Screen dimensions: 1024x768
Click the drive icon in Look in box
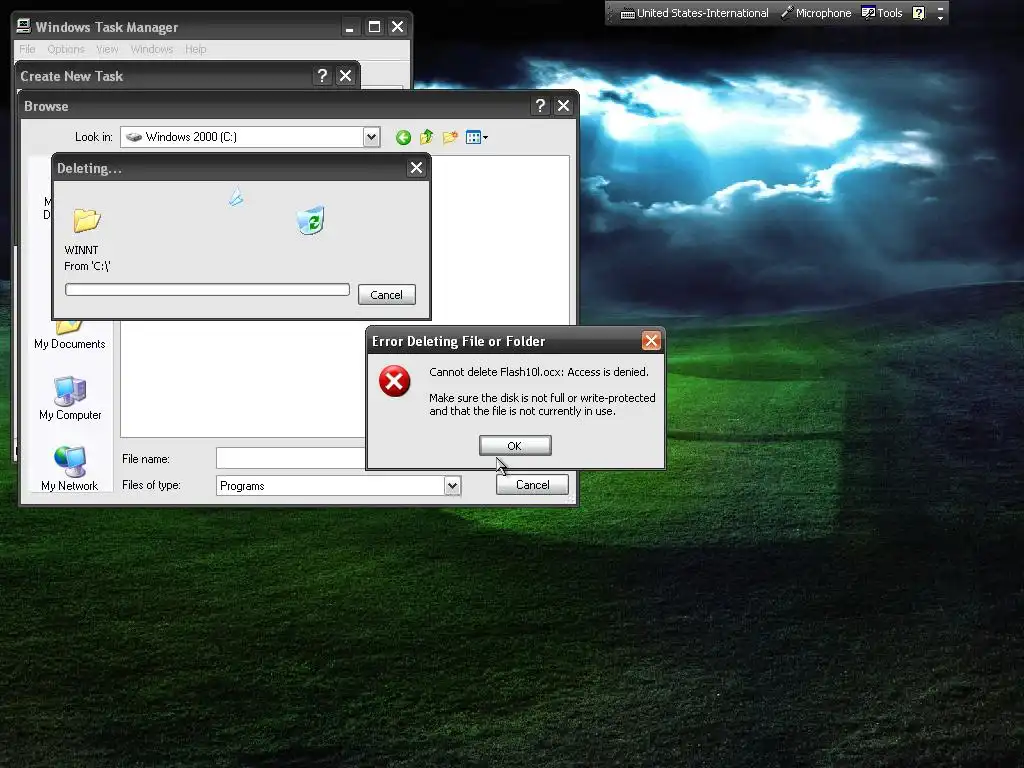[134, 137]
